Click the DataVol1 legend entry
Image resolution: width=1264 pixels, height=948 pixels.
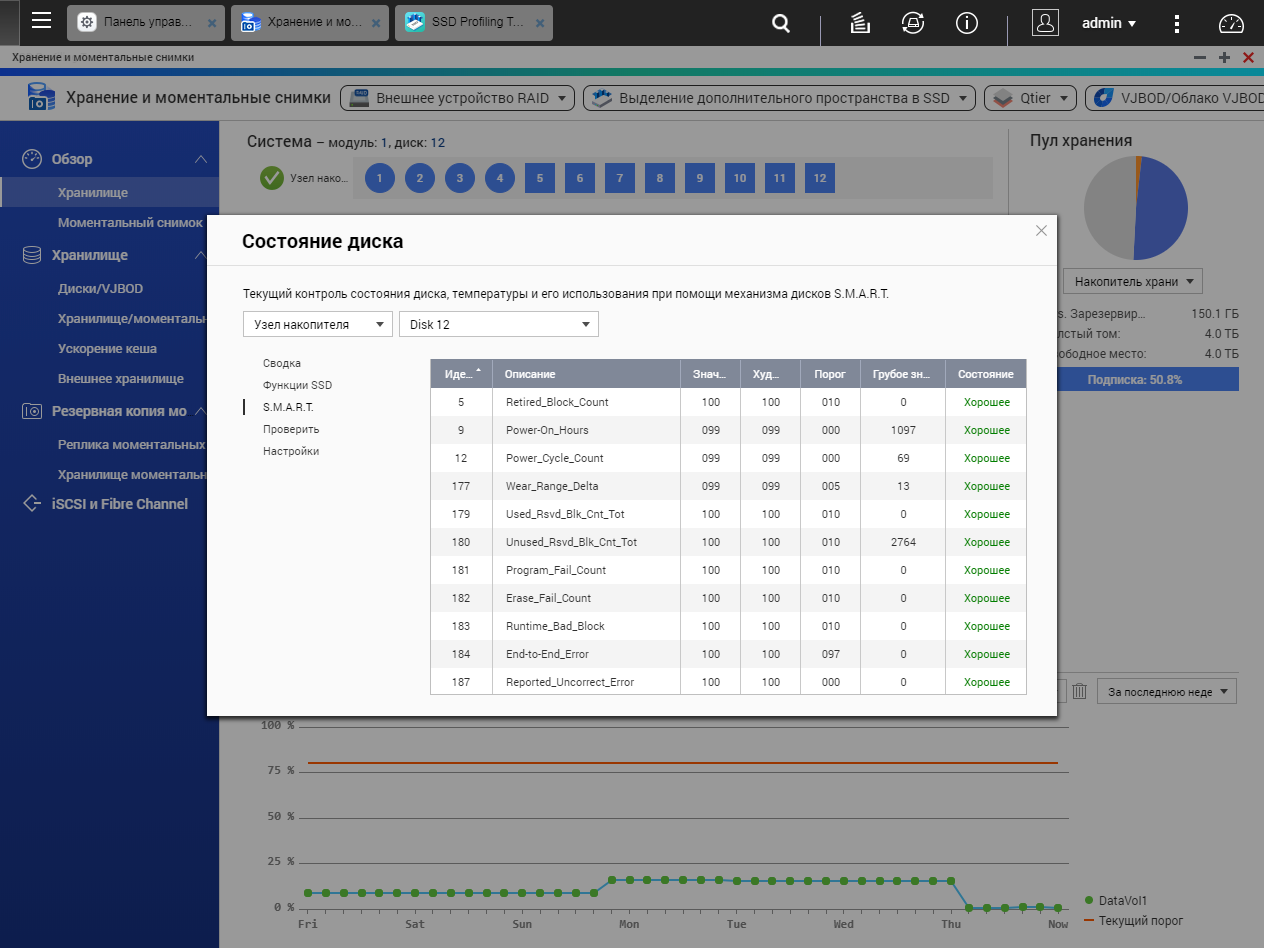click(x=1115, y=901)
